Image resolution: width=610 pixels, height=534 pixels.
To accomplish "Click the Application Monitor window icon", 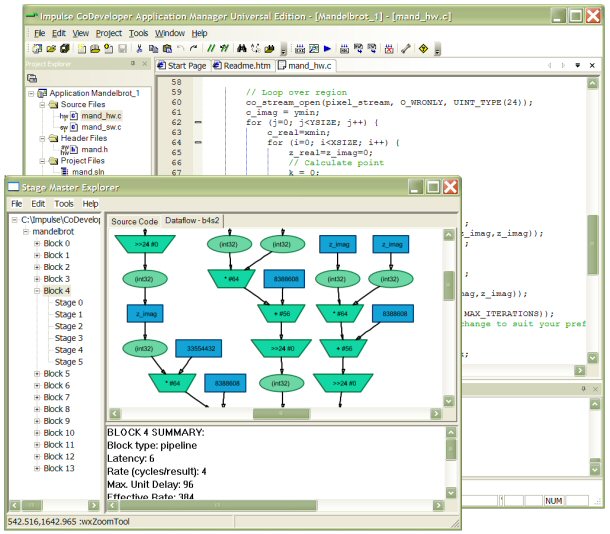I will tap(314, 49).
